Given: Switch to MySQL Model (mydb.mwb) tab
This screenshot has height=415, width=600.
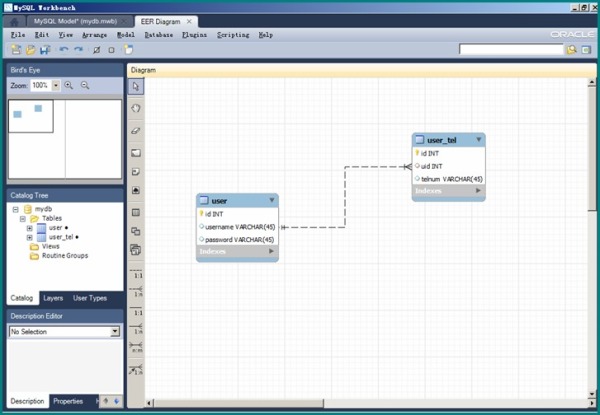Looking at the screenshot, I should click(x=75, y=21).
